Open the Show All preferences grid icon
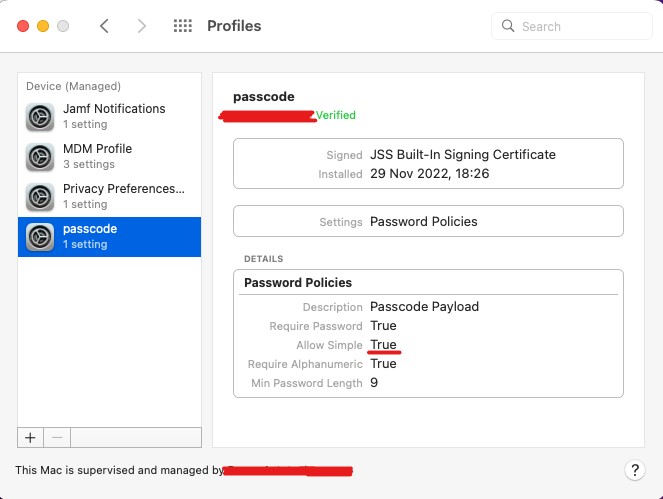 pos(183,26)
